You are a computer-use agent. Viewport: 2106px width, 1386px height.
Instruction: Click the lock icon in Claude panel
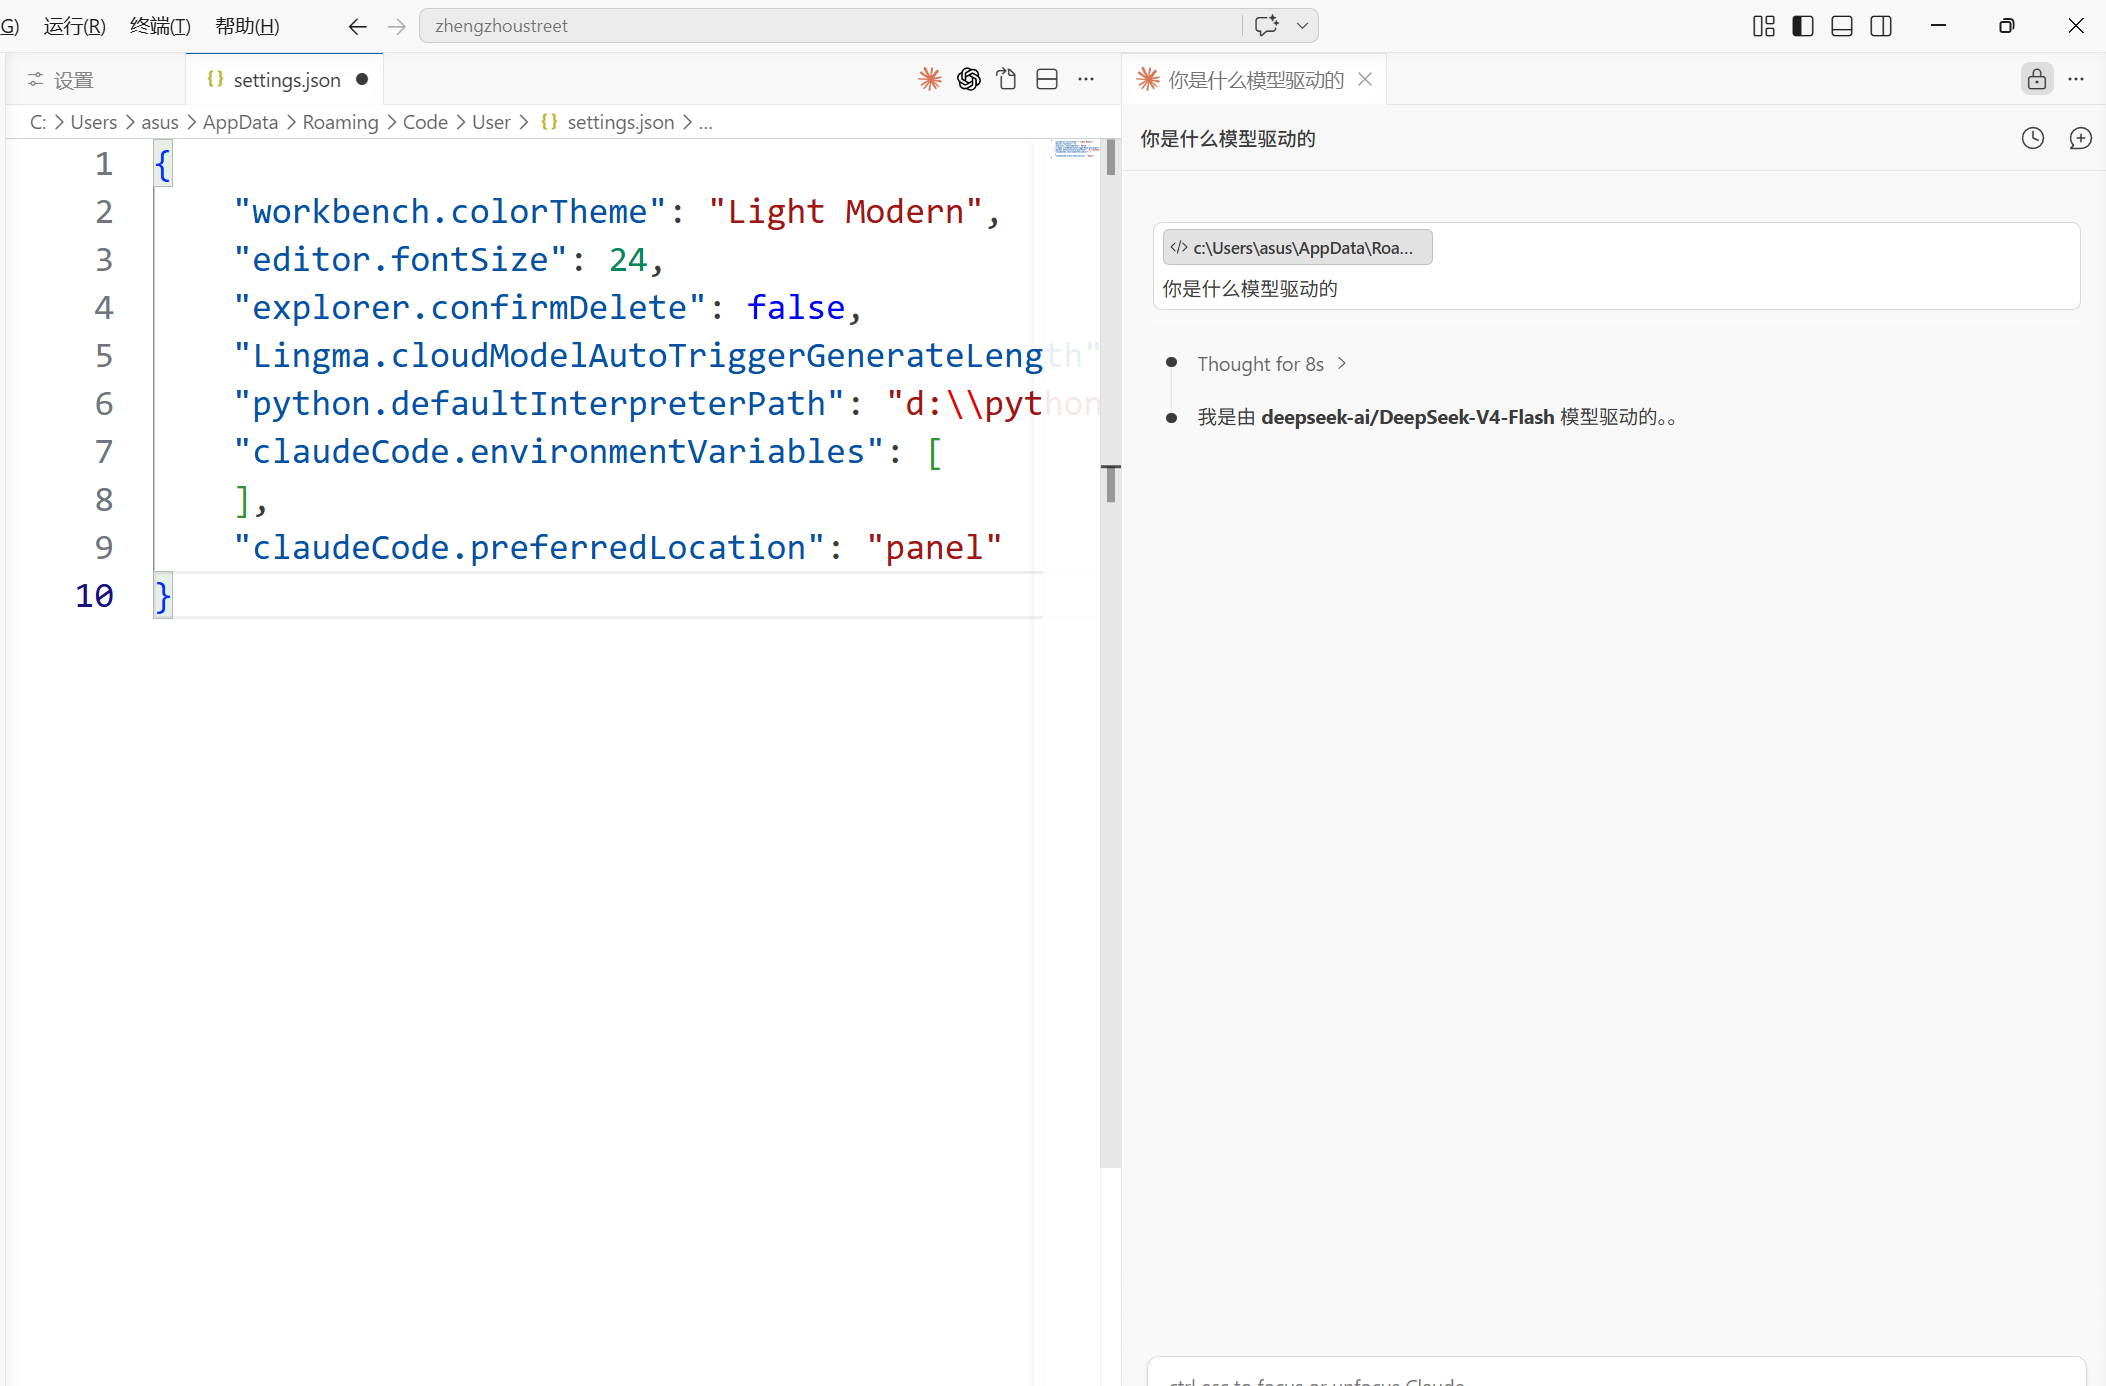[2036, 79]
